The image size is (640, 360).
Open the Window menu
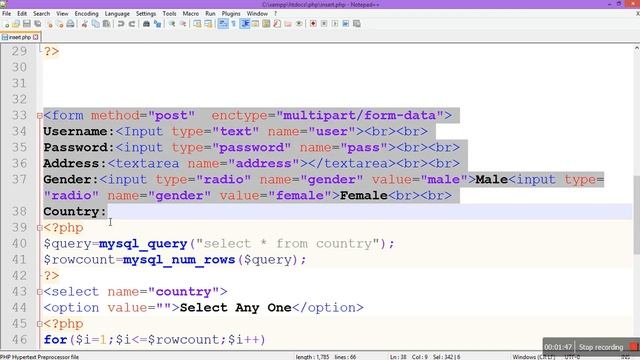[x=257, y=13]
